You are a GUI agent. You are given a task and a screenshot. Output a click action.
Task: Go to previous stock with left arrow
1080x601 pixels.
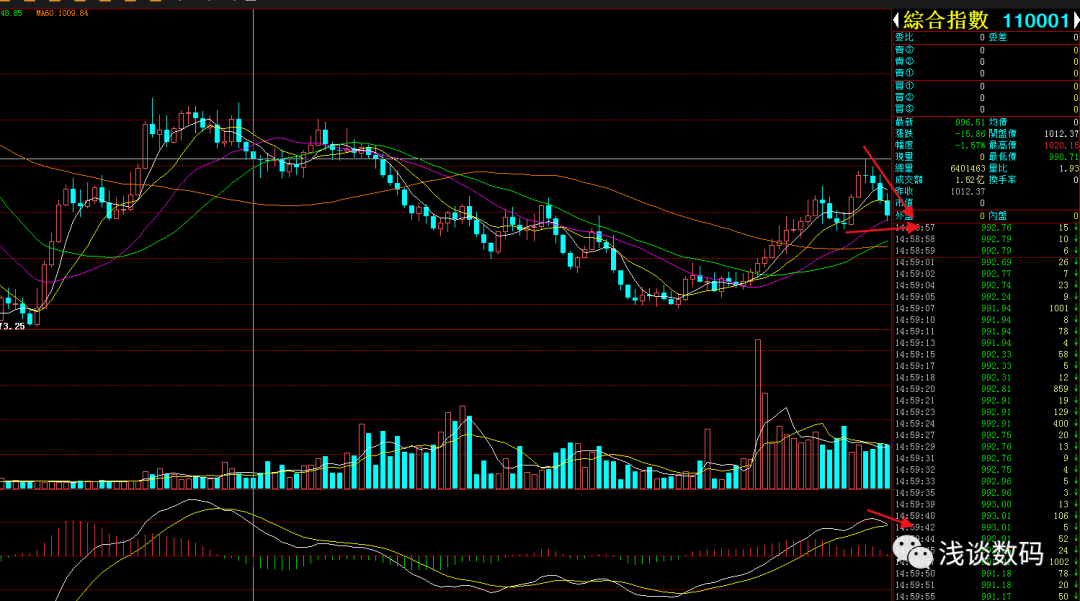pos(896,21)
